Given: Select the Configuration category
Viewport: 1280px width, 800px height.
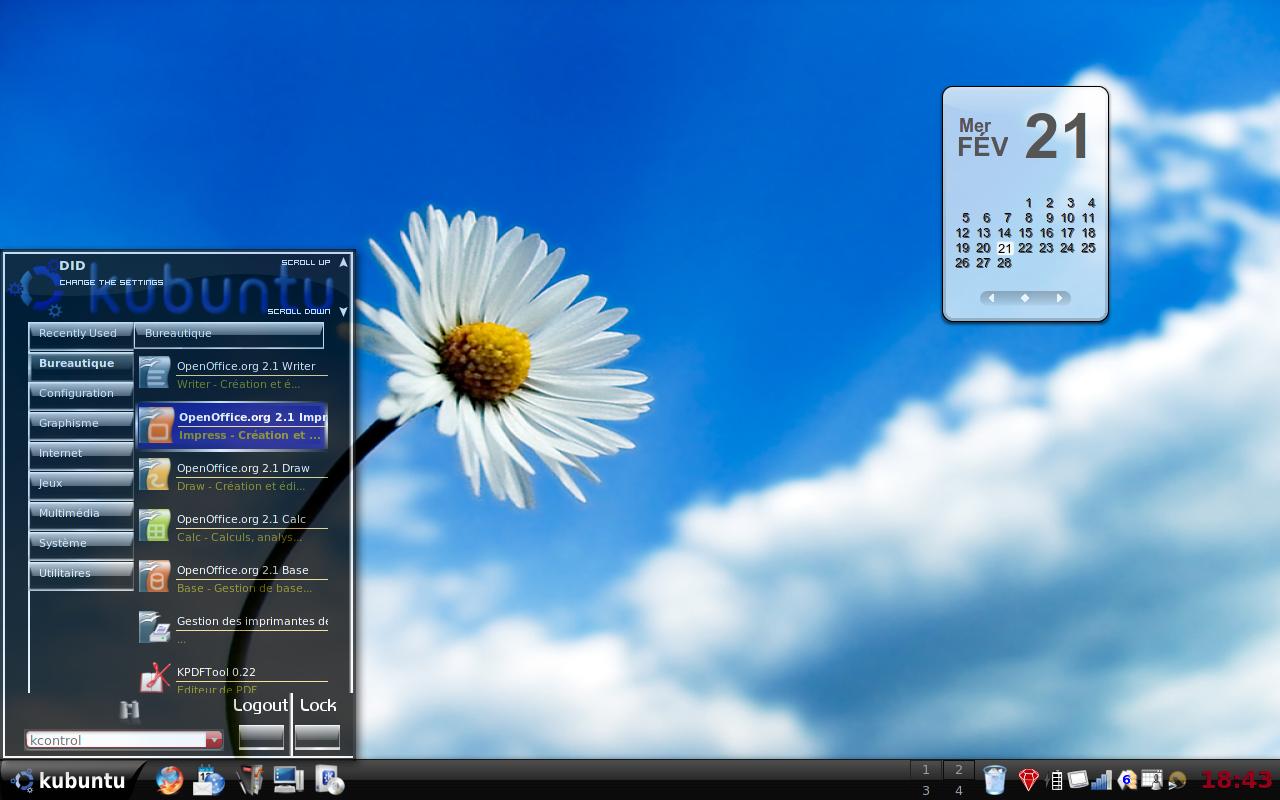Looking at the screenshot, I should (80, 394).
